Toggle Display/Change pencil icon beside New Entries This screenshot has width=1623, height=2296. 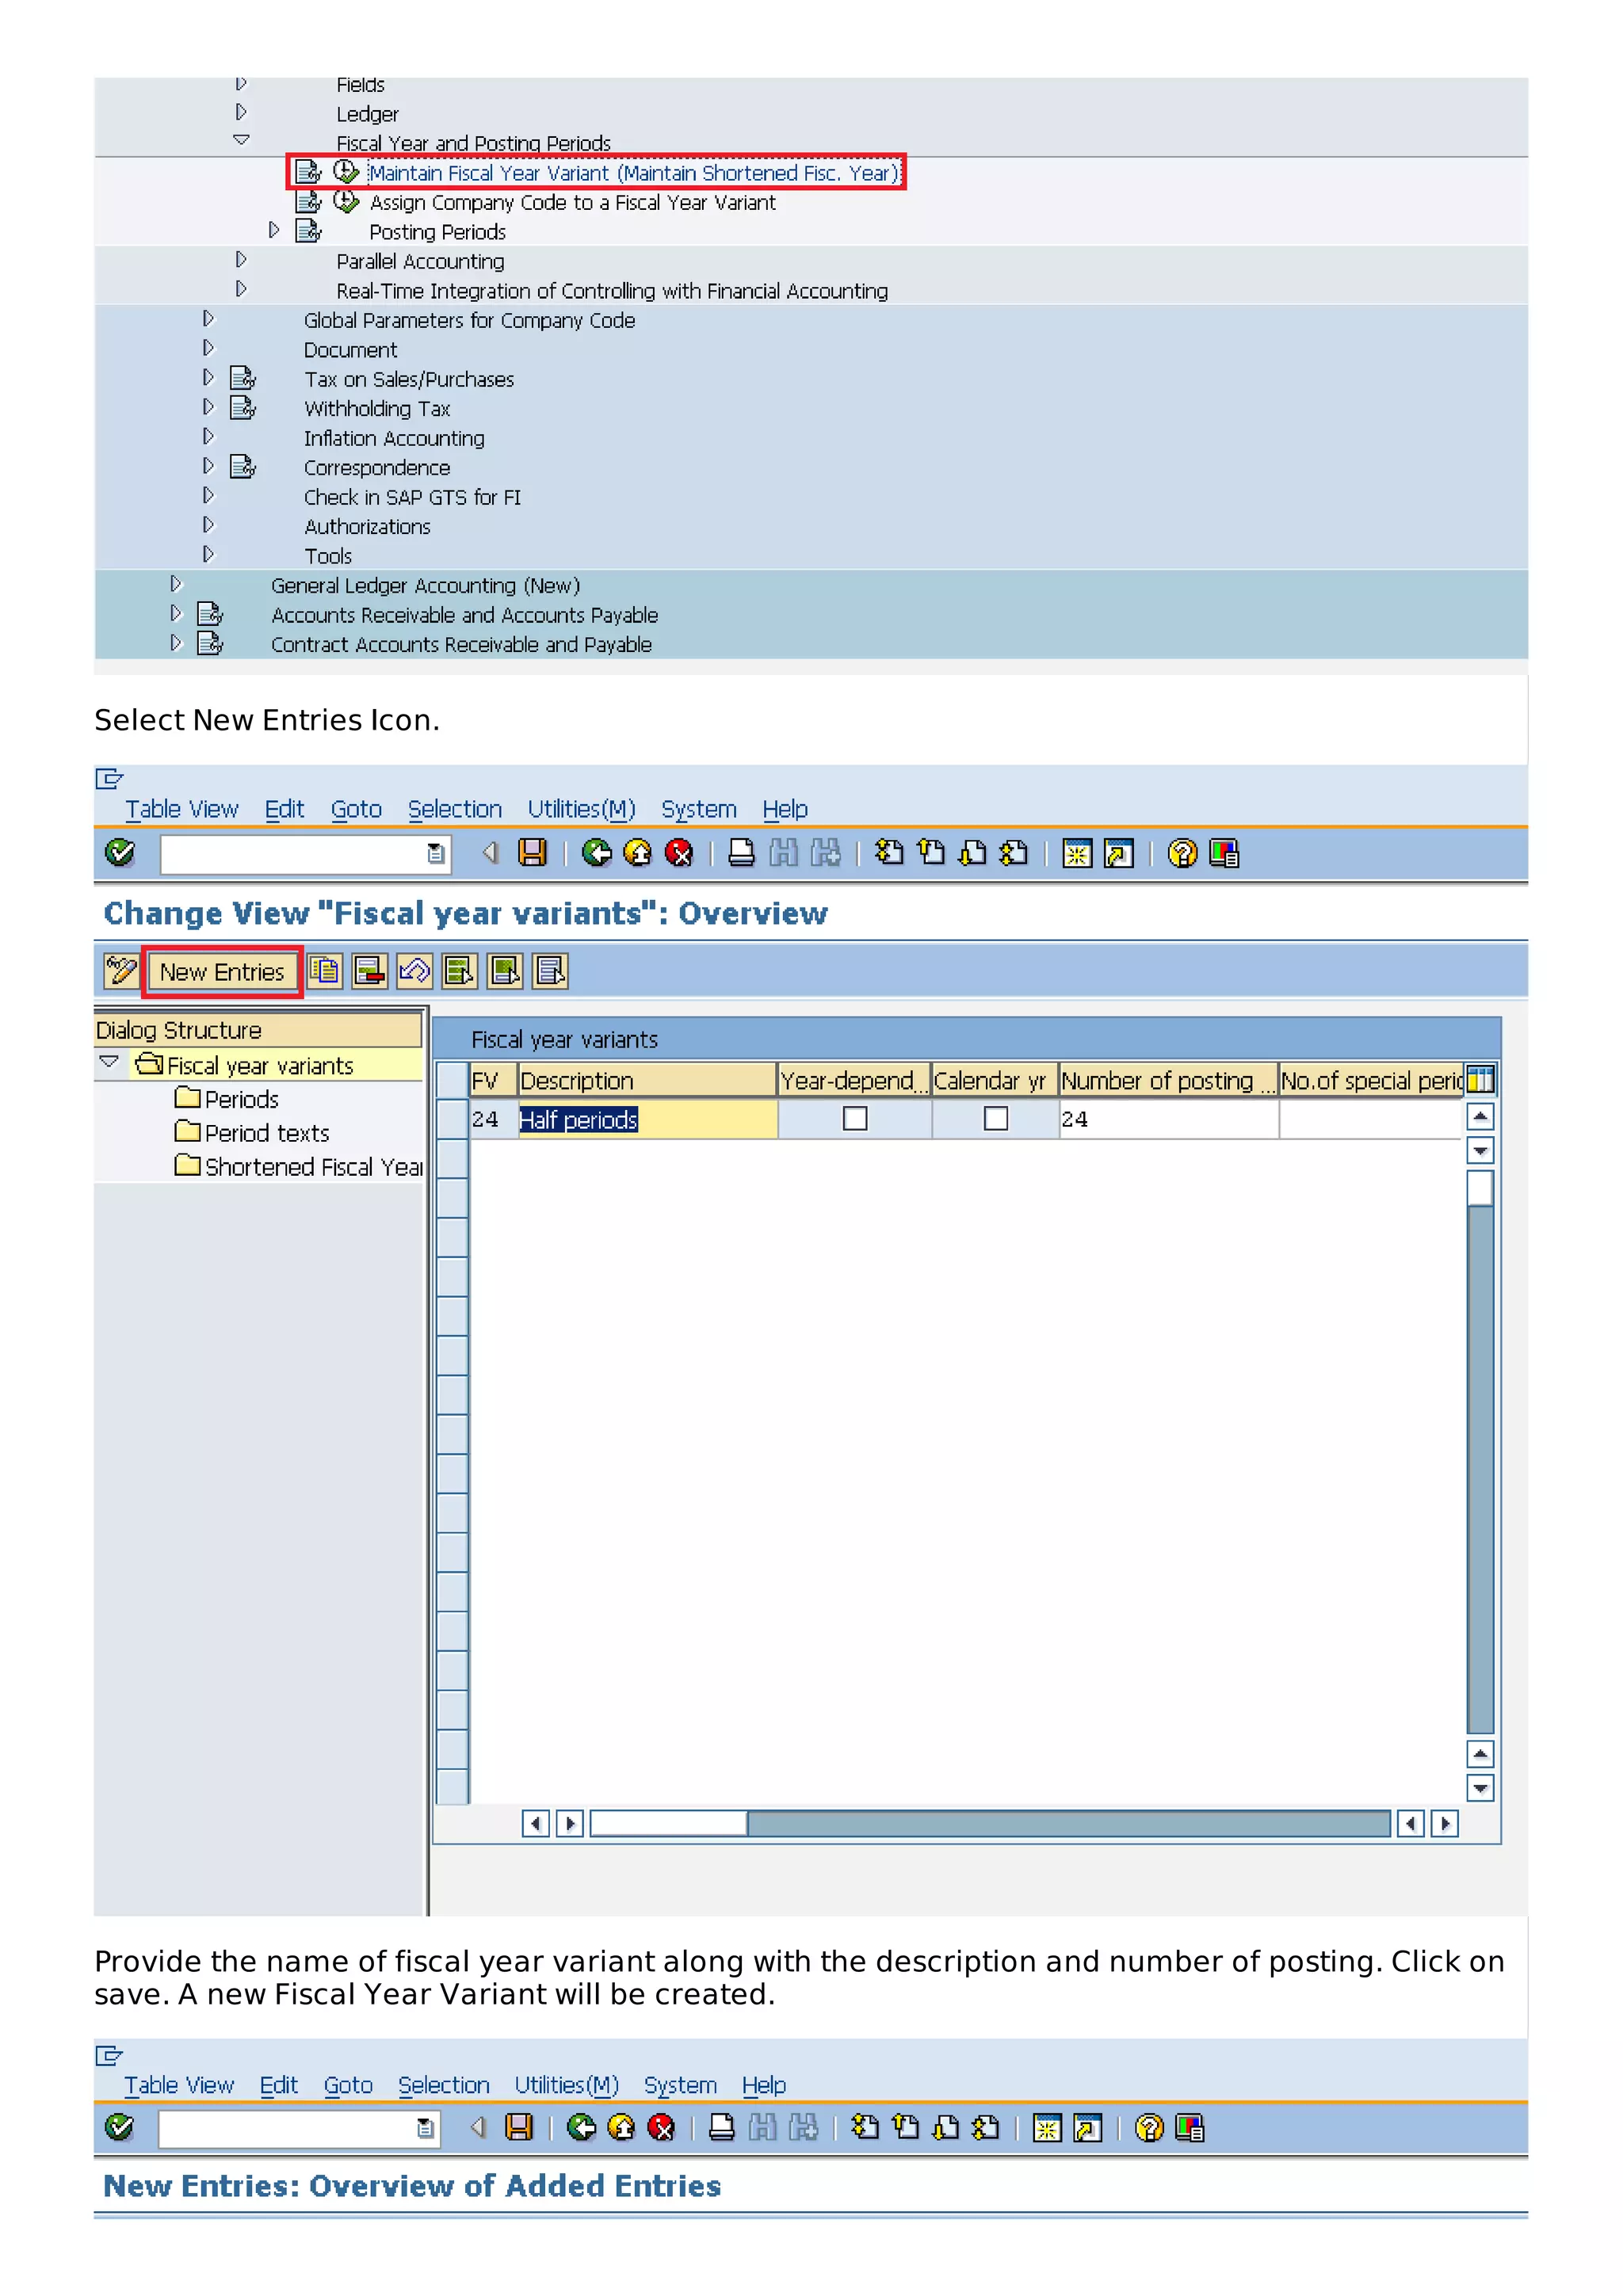tap(121, 971)
